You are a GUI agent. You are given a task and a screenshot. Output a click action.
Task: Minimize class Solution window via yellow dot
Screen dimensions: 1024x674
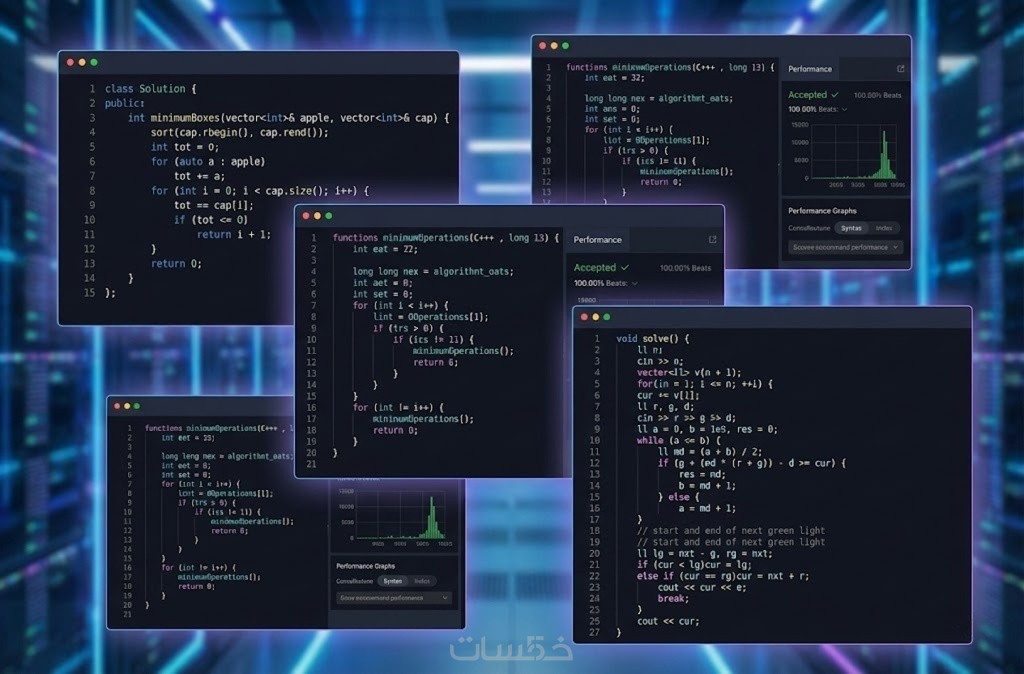(82, 62)
